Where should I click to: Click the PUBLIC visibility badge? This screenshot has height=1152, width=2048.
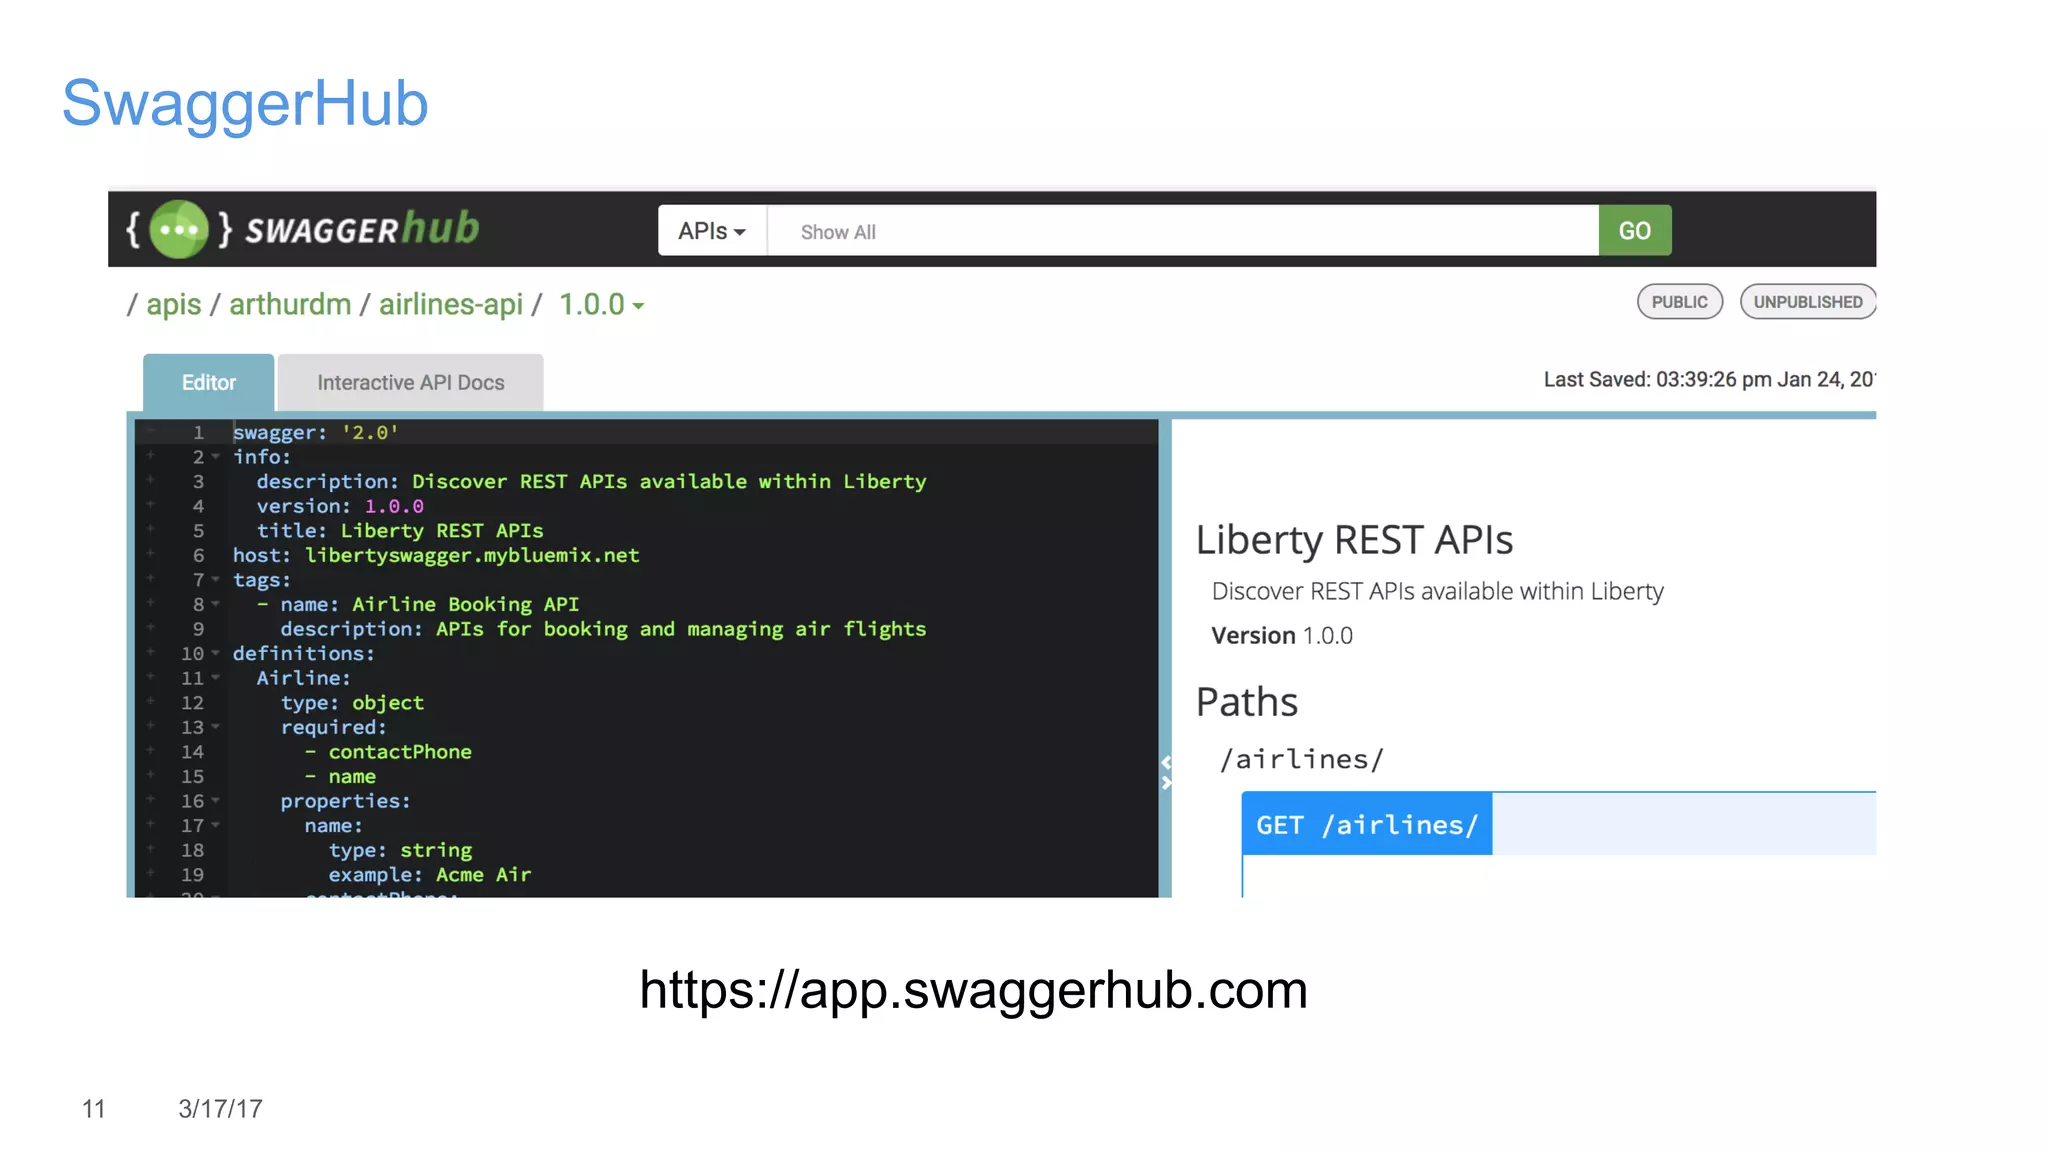pyautogui.click(x=1680, y=302)
